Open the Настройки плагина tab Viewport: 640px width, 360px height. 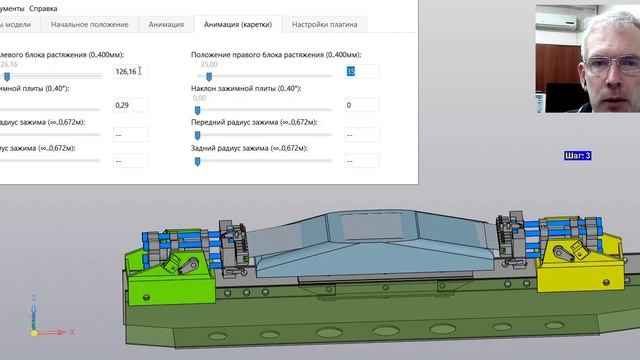324,24
